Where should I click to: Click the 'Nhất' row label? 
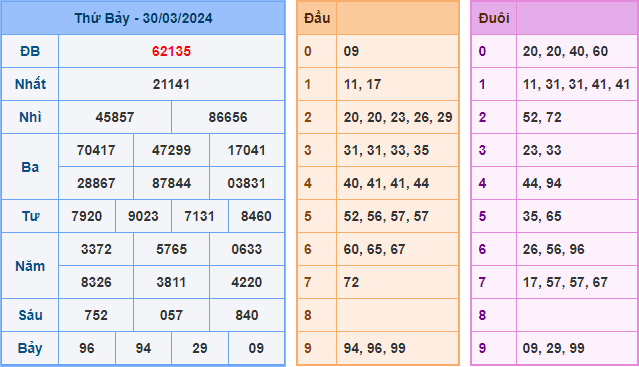pyautogui.click(x=30, y=84)
